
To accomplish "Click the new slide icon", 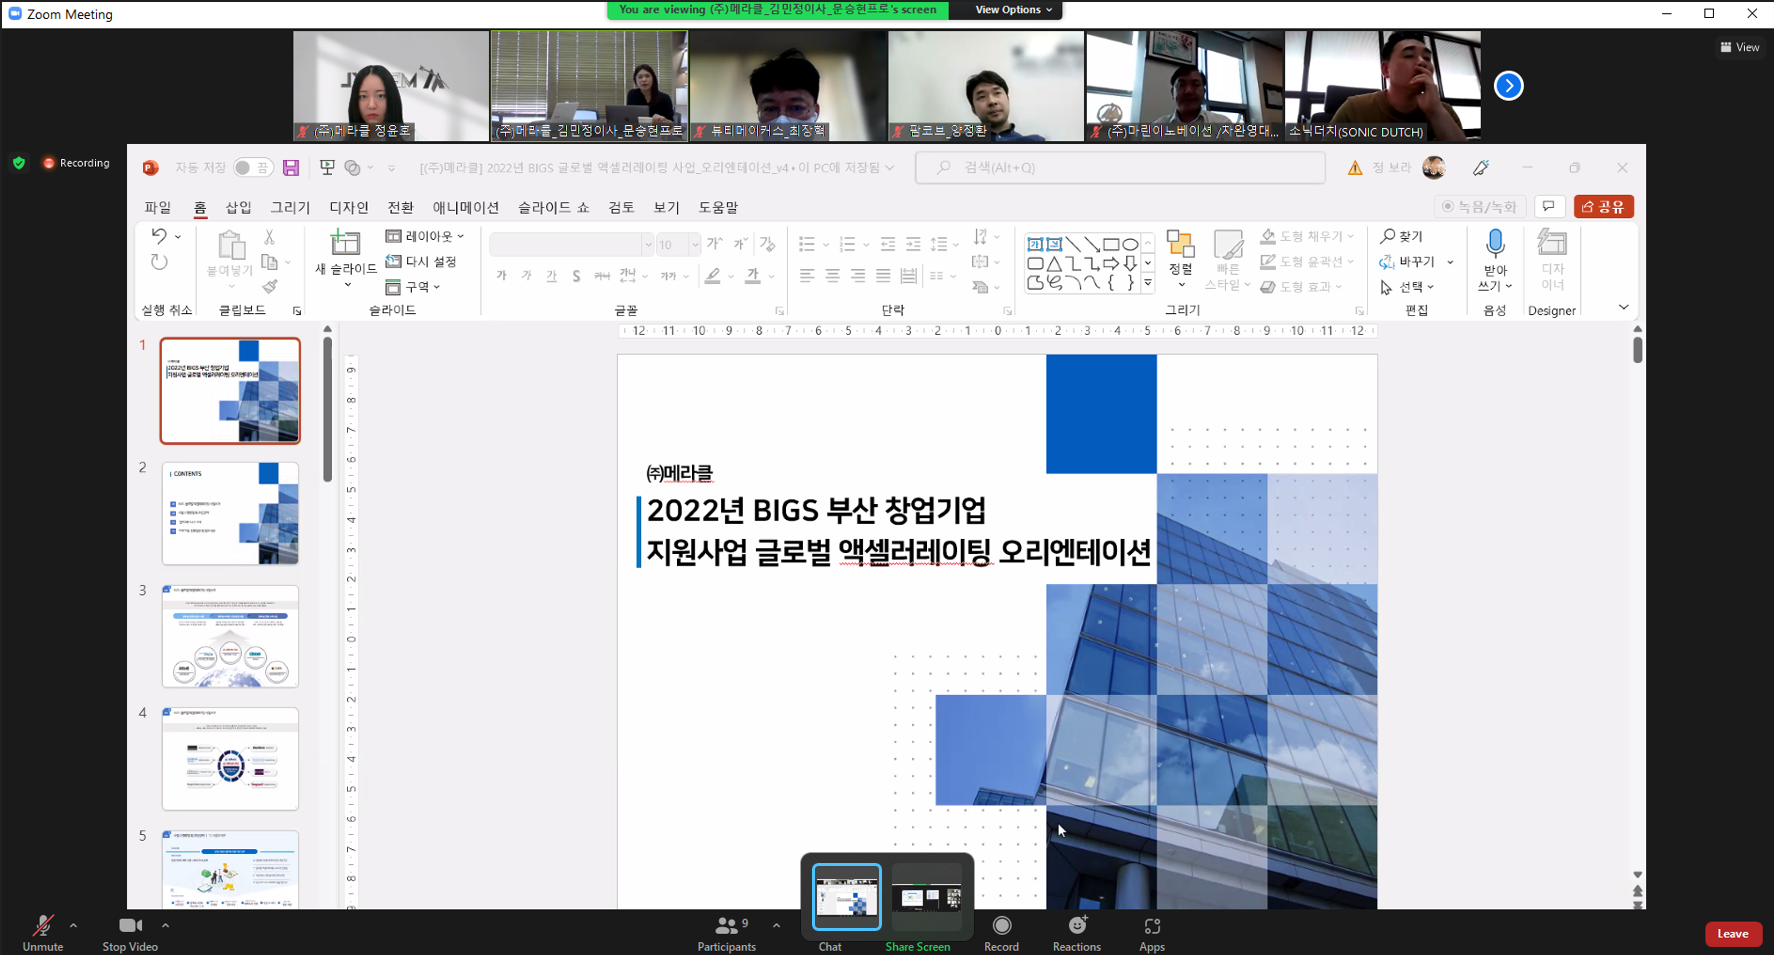I will point(345,243).
